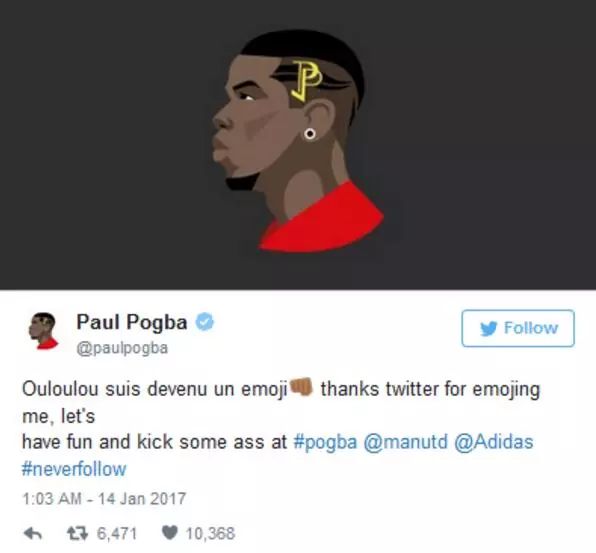Click the fist emoji in tweet text
Screen dimensions: 596x553
pyautogui.click(x=301, y=387)
